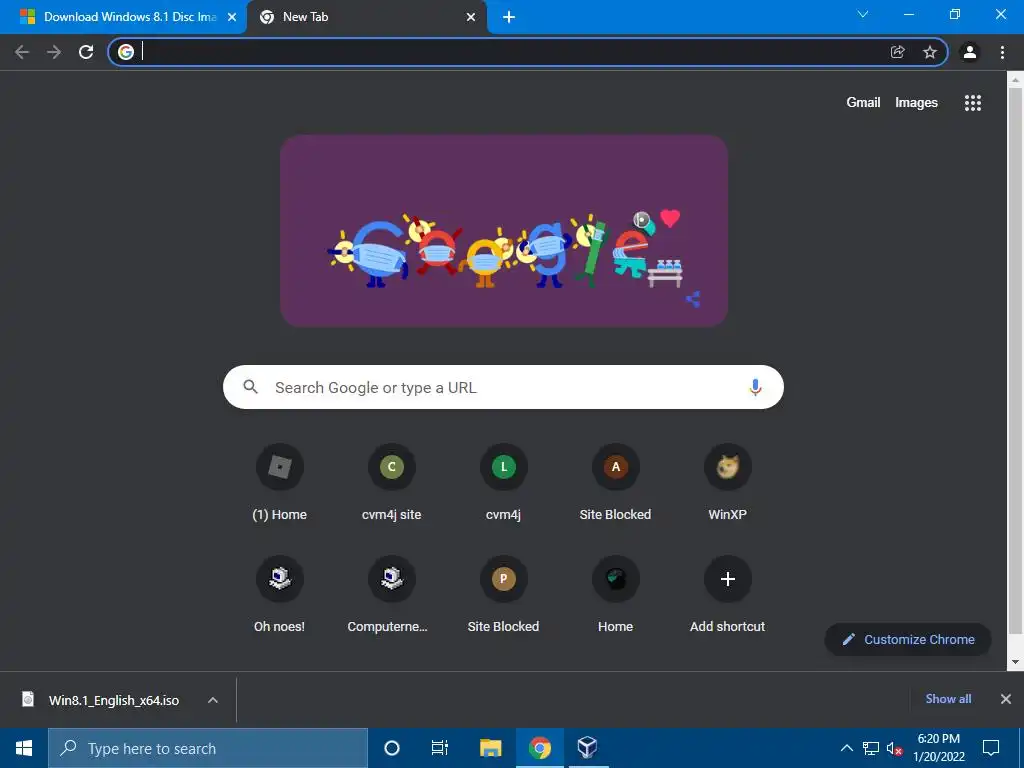Click the muted volume icon in tray
The image size is (1024, 768).
pyautogui.click(x=894, y=748)
